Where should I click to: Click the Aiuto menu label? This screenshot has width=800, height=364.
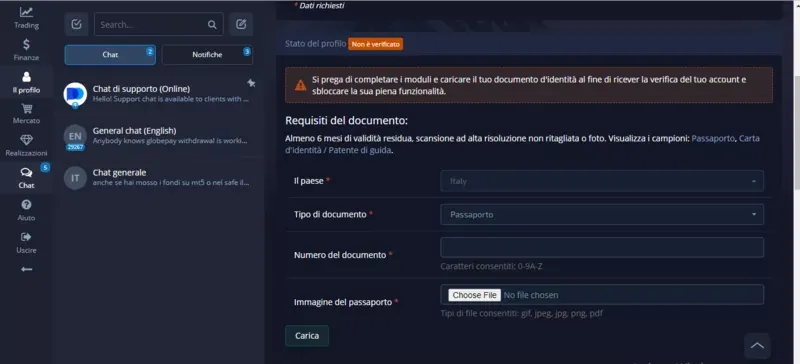(26, 218)
